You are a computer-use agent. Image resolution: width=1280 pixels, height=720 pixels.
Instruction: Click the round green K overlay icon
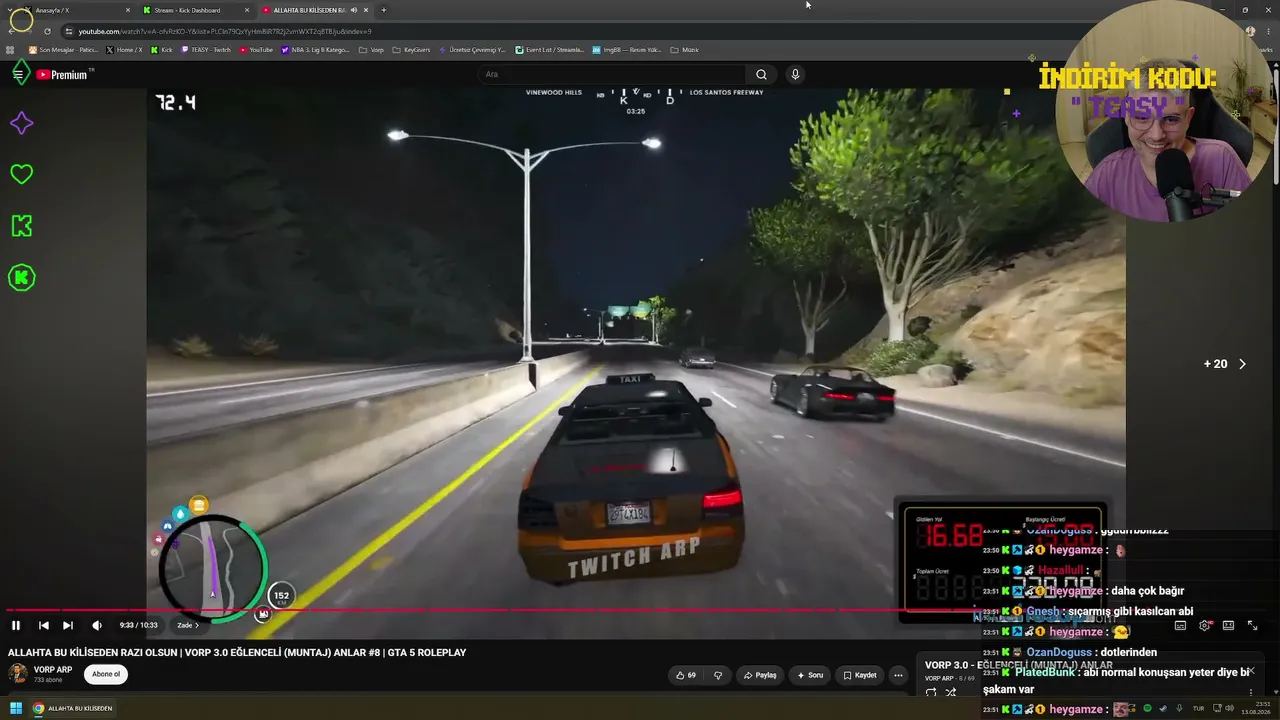click(21, 278)
